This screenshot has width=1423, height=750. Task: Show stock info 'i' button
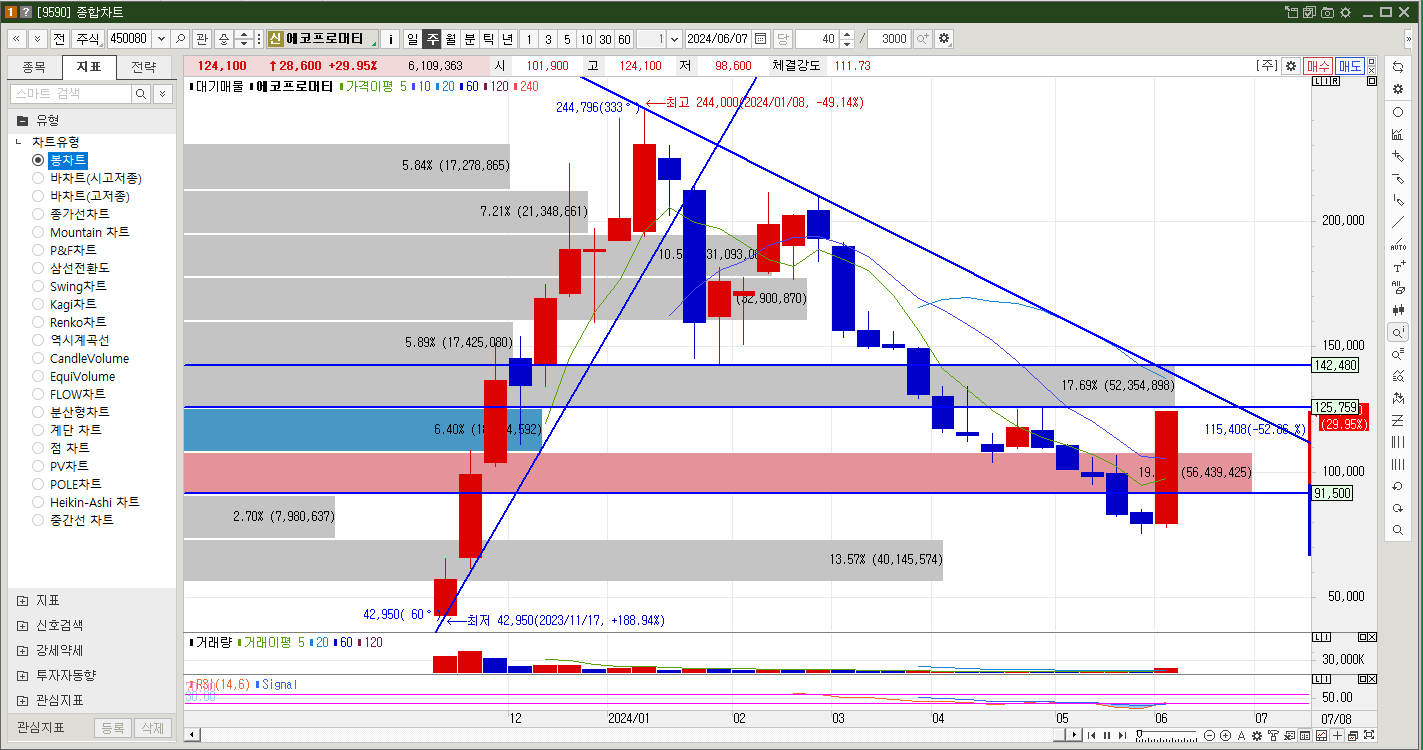tap(391, 39)
